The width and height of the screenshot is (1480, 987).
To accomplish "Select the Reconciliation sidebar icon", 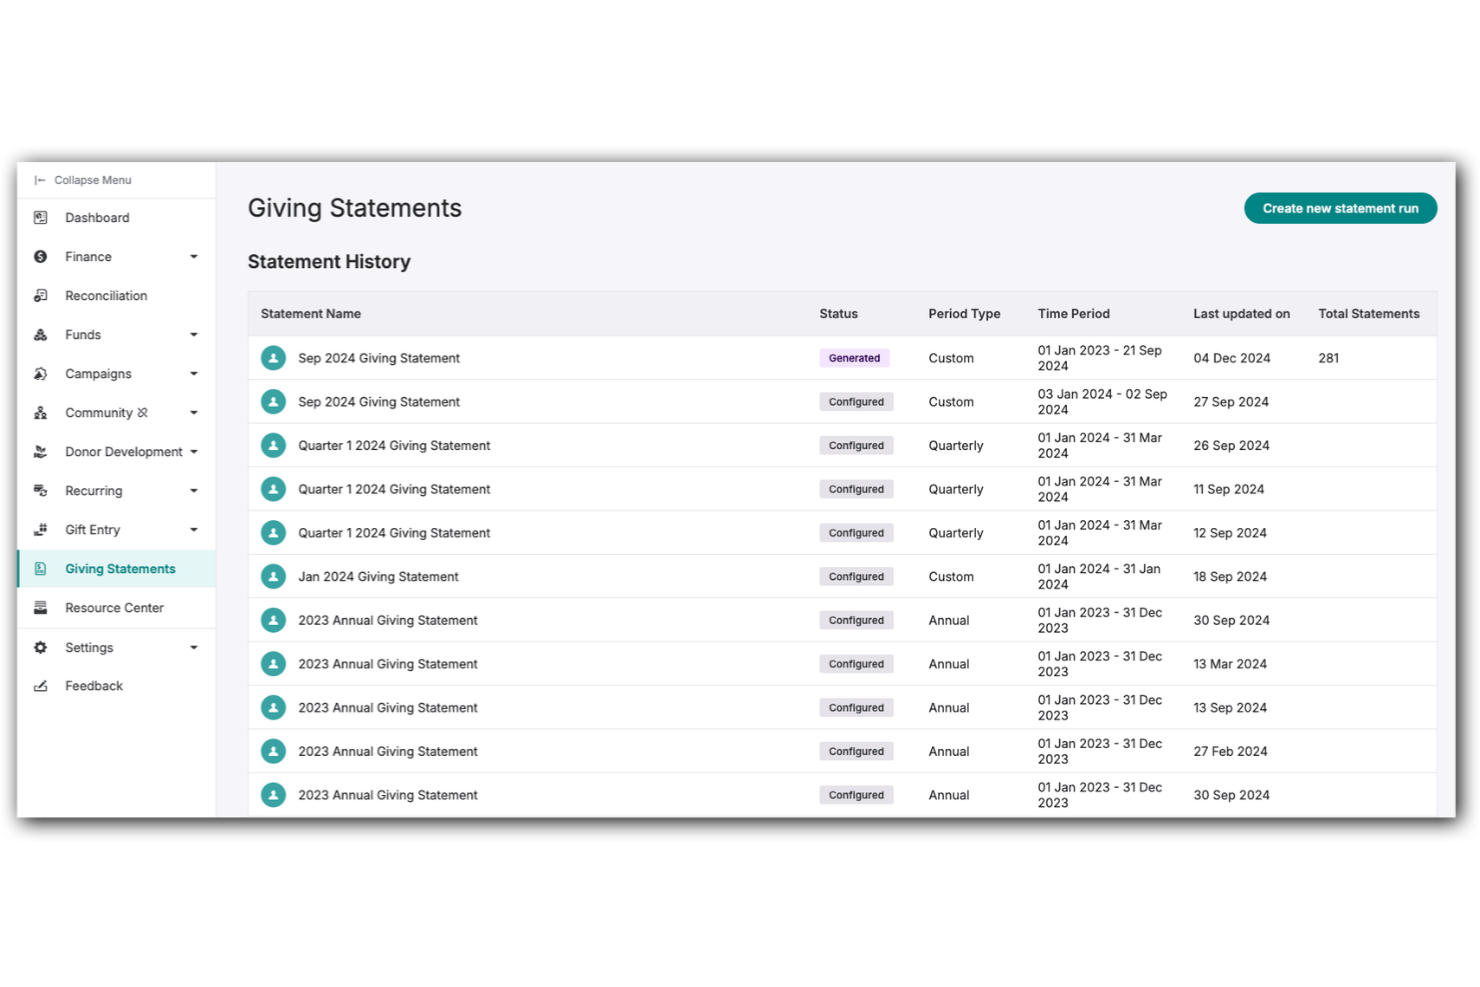I will click(x=40, y=295).
